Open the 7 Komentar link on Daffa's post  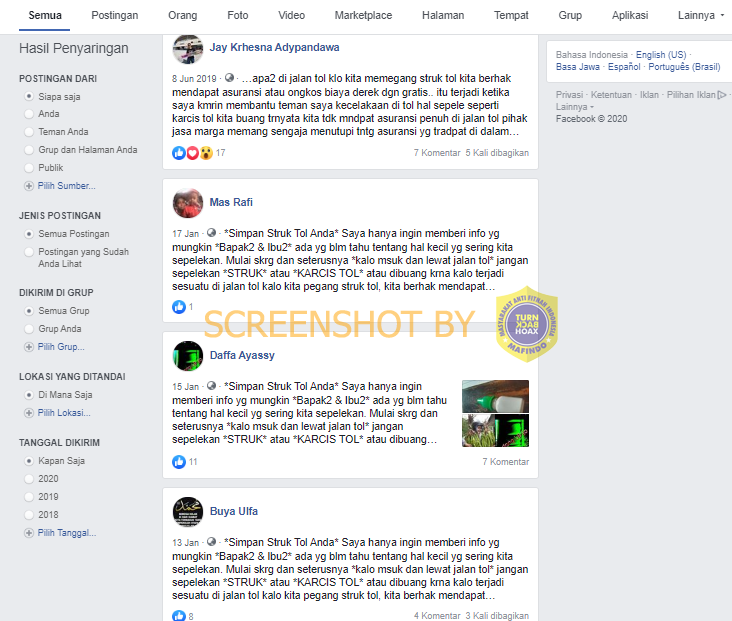pos(506,462)
